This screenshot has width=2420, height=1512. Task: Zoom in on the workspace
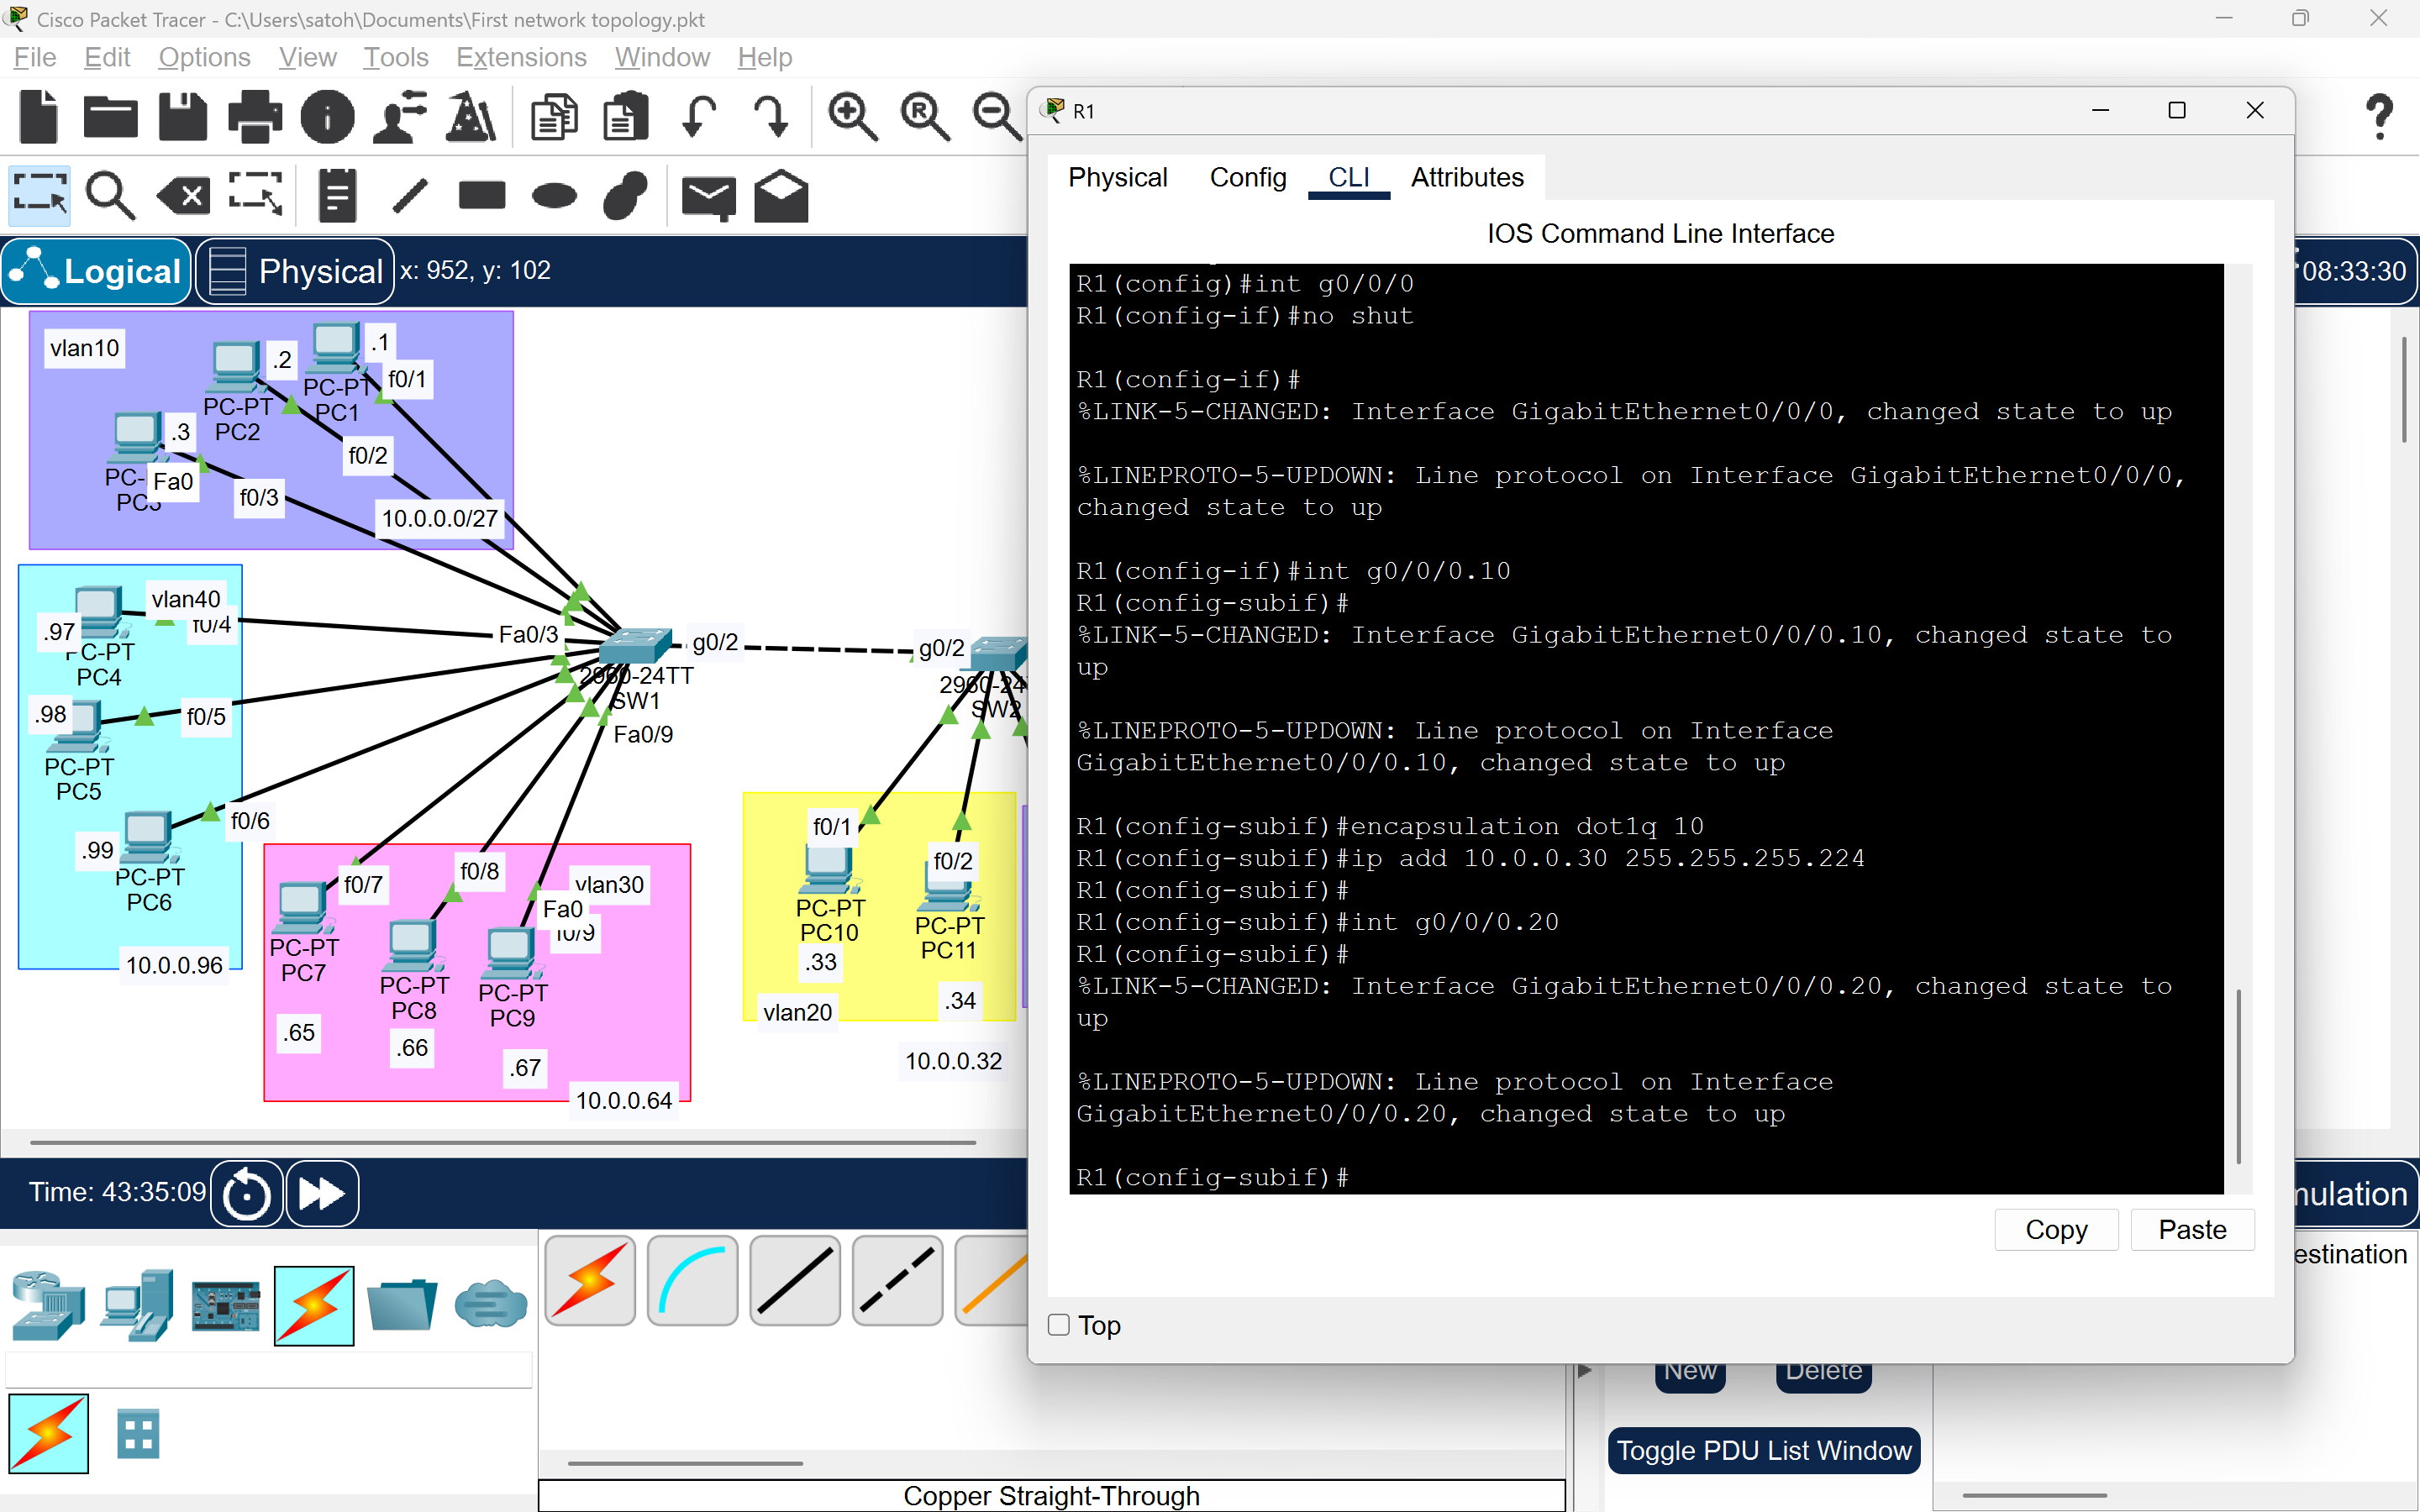pyautogui.click(x=852, y=116)
